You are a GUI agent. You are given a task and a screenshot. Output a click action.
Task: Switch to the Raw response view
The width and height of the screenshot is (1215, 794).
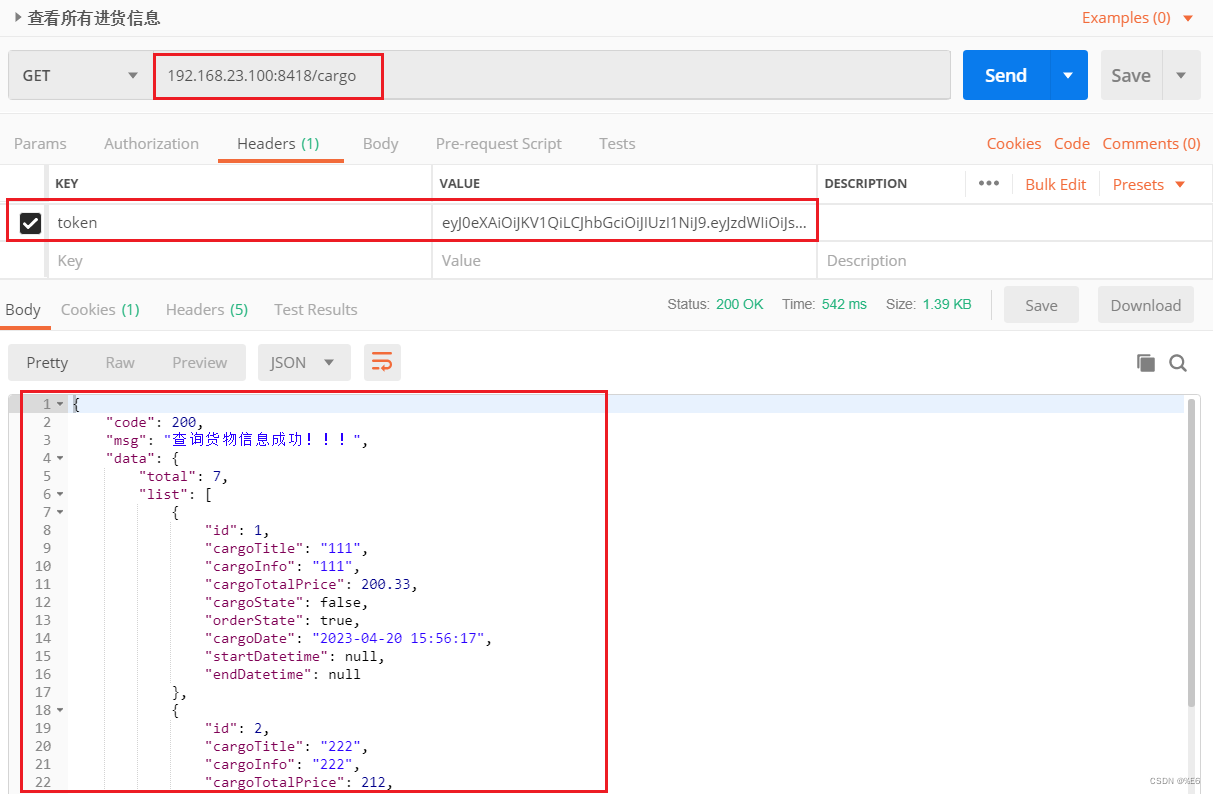[120, 363]
